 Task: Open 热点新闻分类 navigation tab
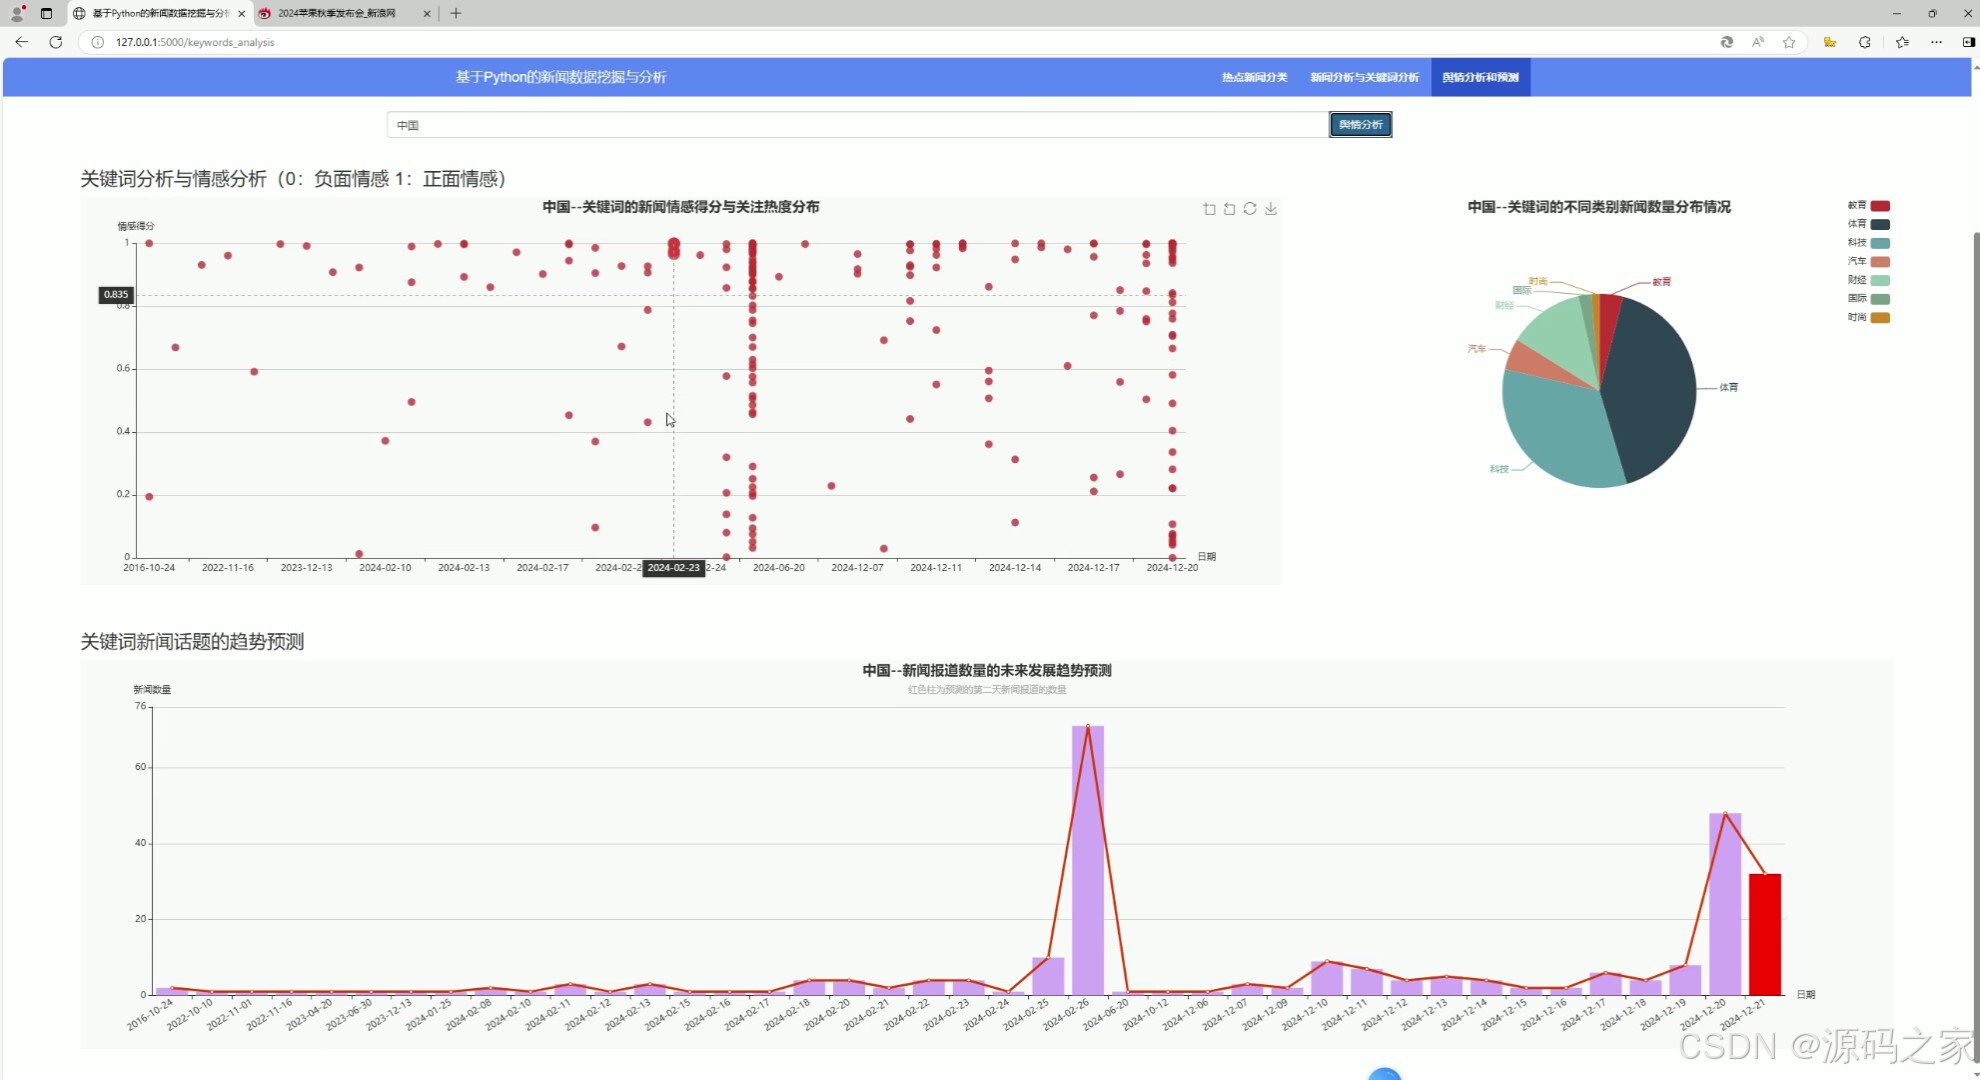(1254, 77)
